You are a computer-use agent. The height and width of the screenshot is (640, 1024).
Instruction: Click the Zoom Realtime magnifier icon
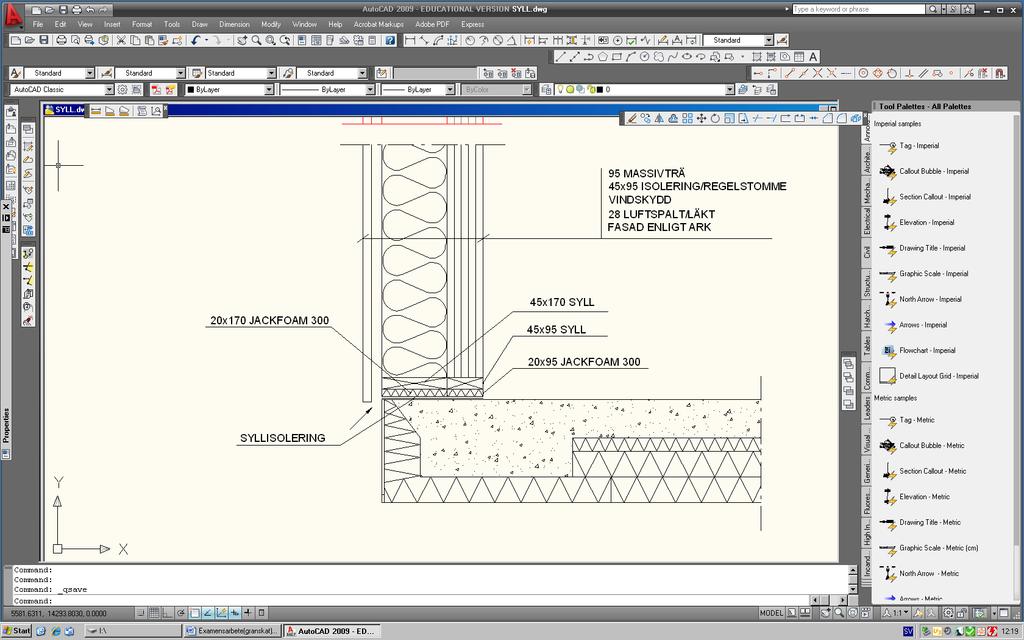(256, 40)
